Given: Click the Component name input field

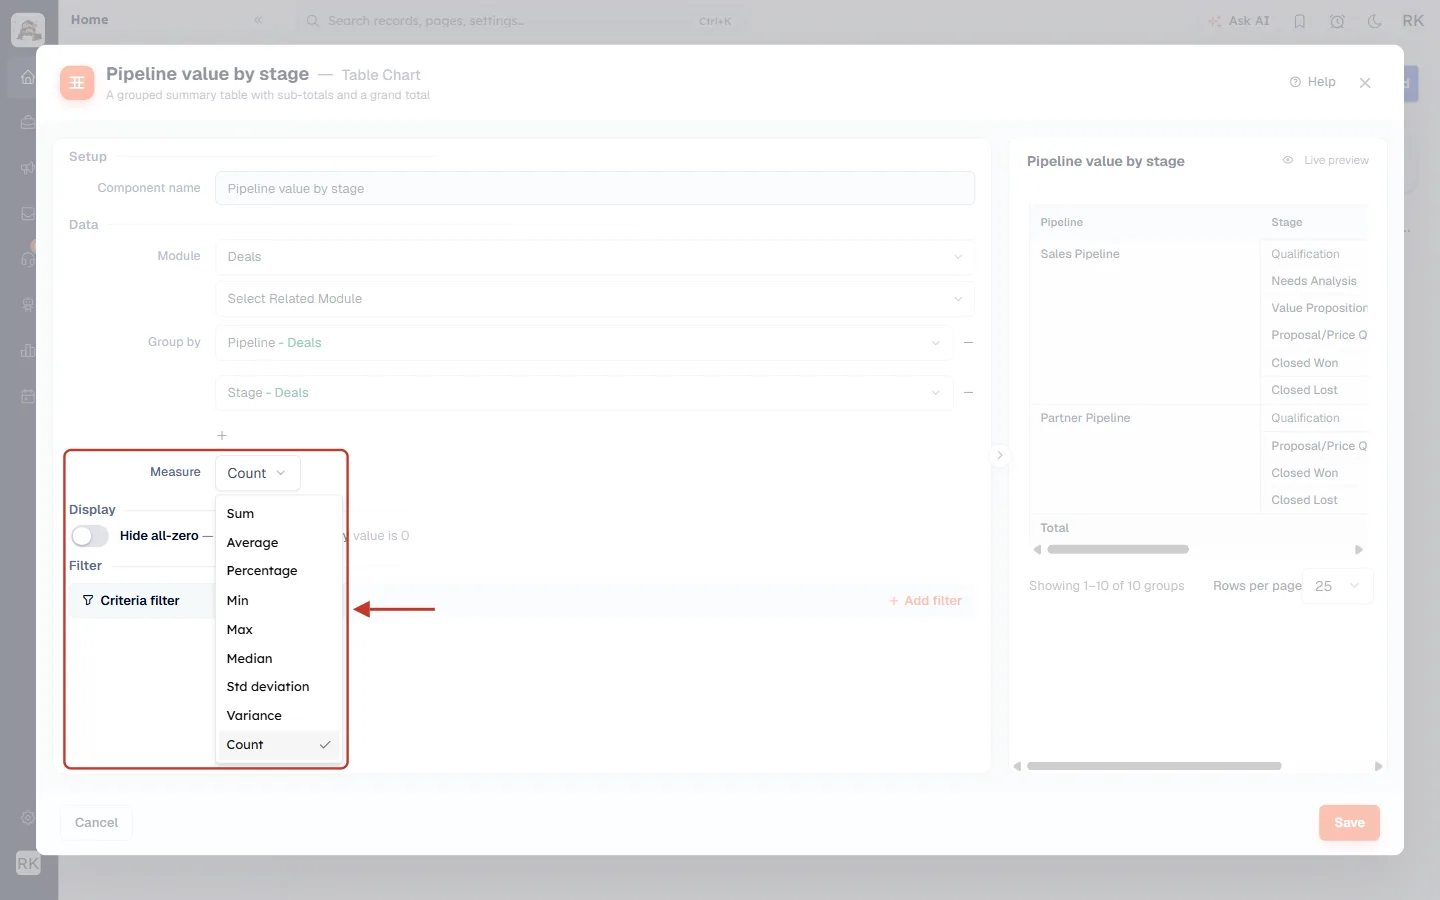Looking at the screenshot, I should click(595, 189).
